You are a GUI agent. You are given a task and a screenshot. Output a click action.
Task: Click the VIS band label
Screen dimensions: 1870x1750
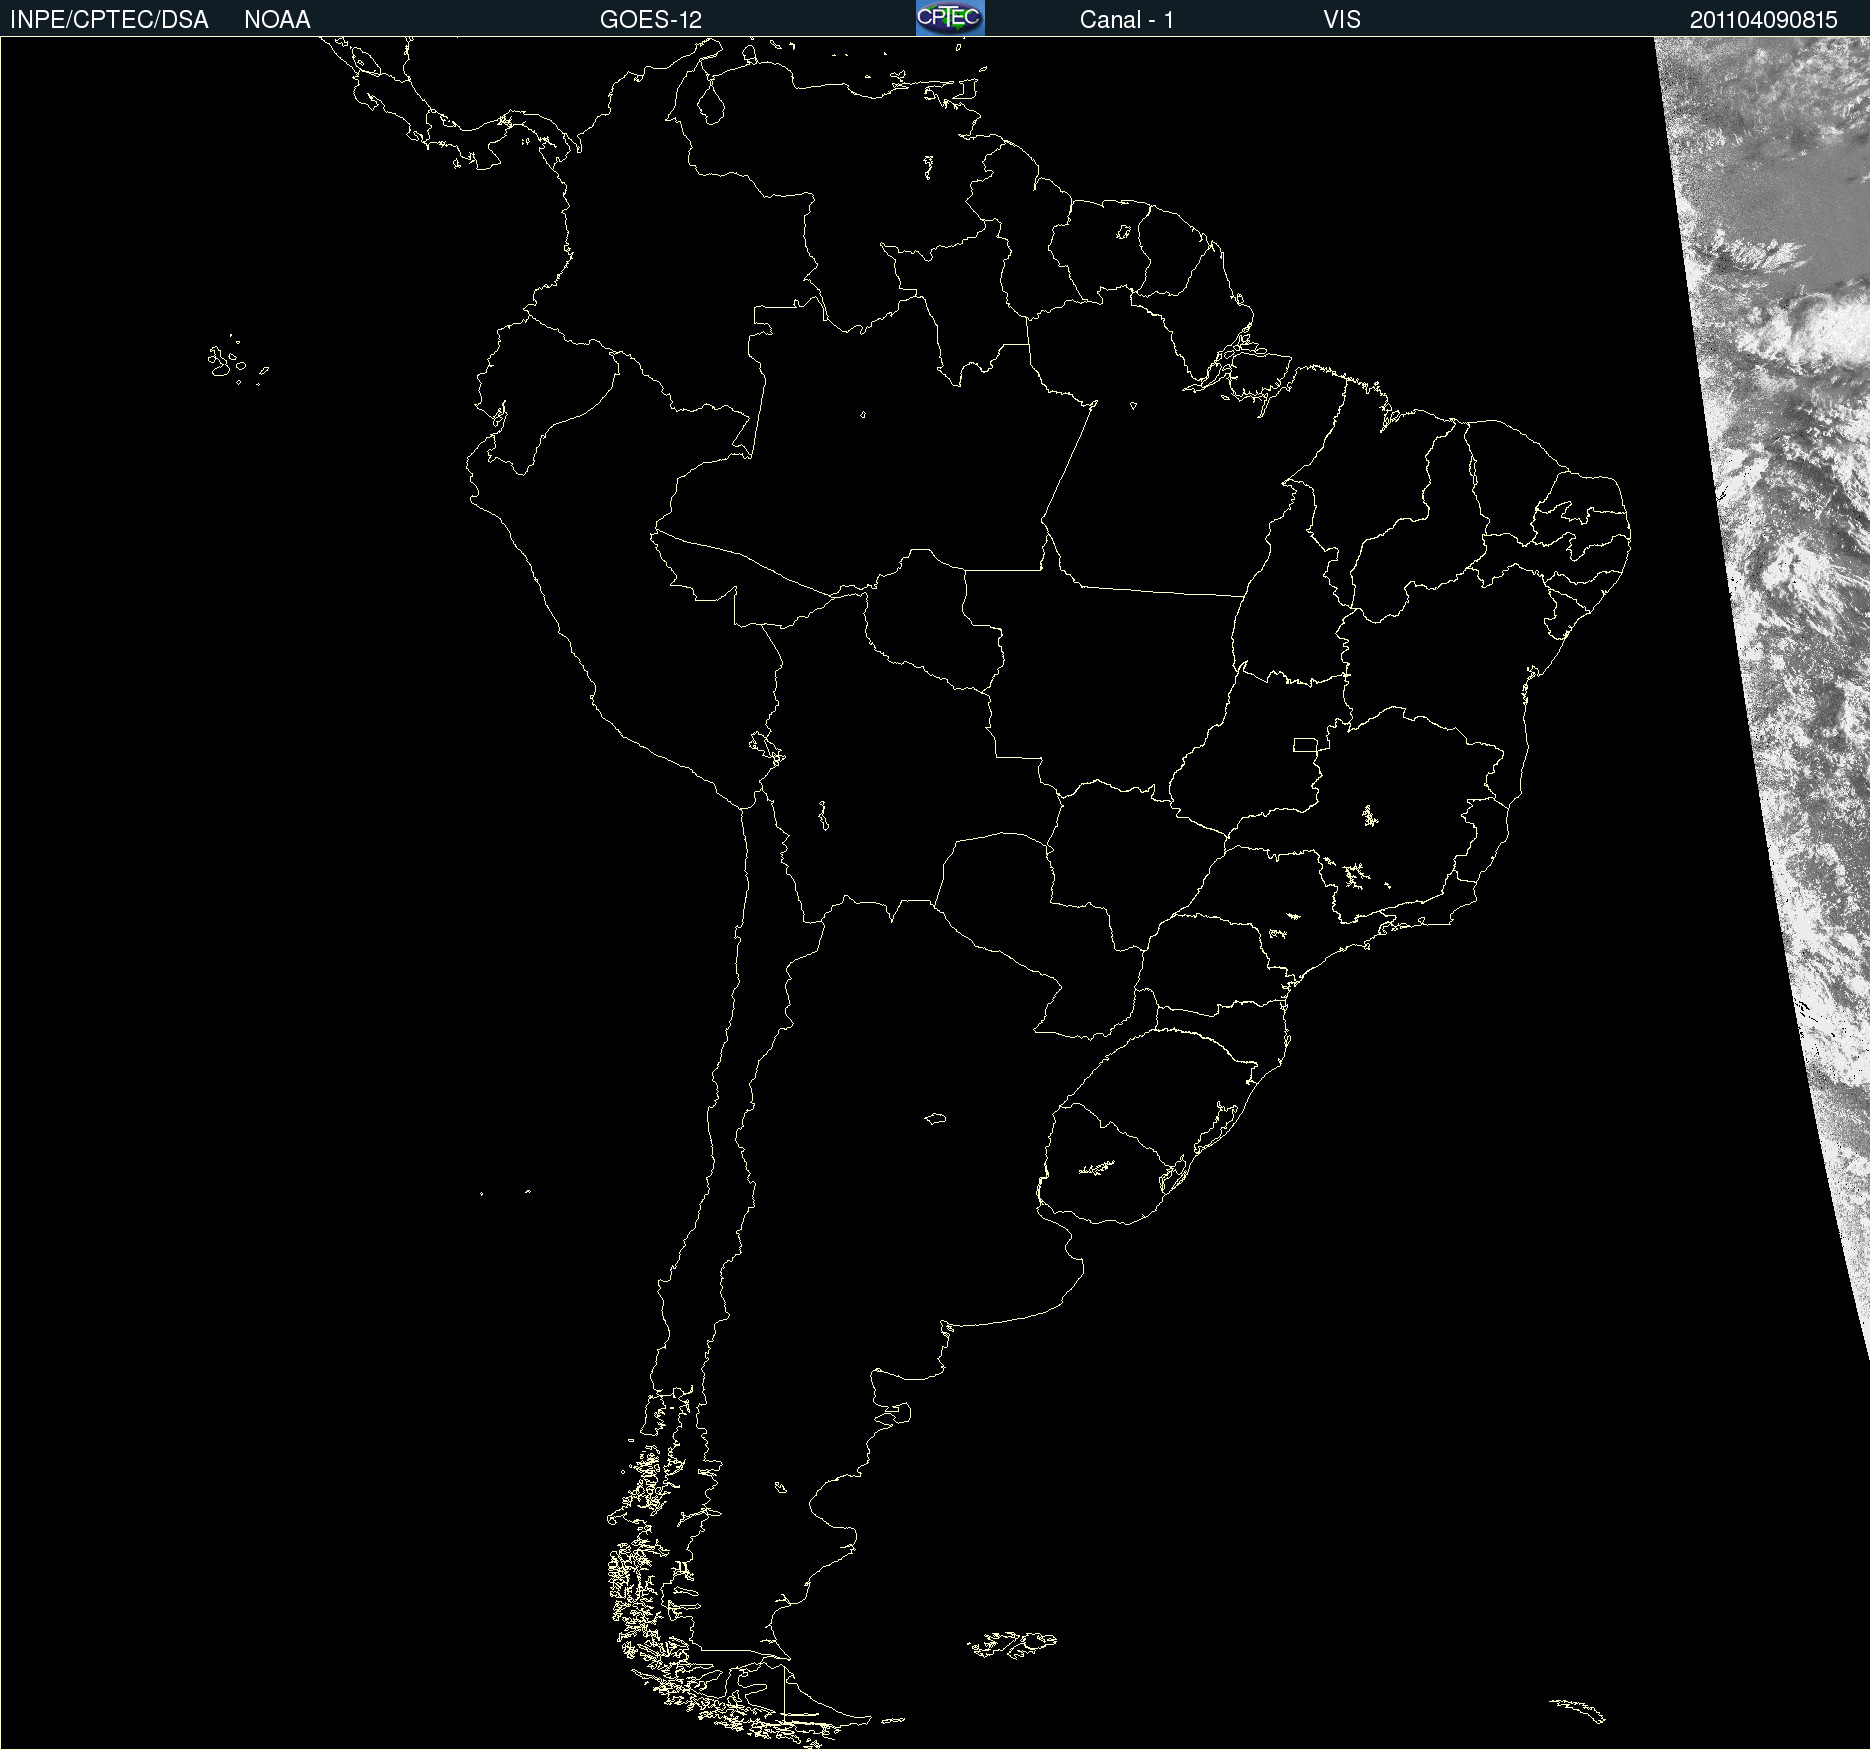point(1342,20)
